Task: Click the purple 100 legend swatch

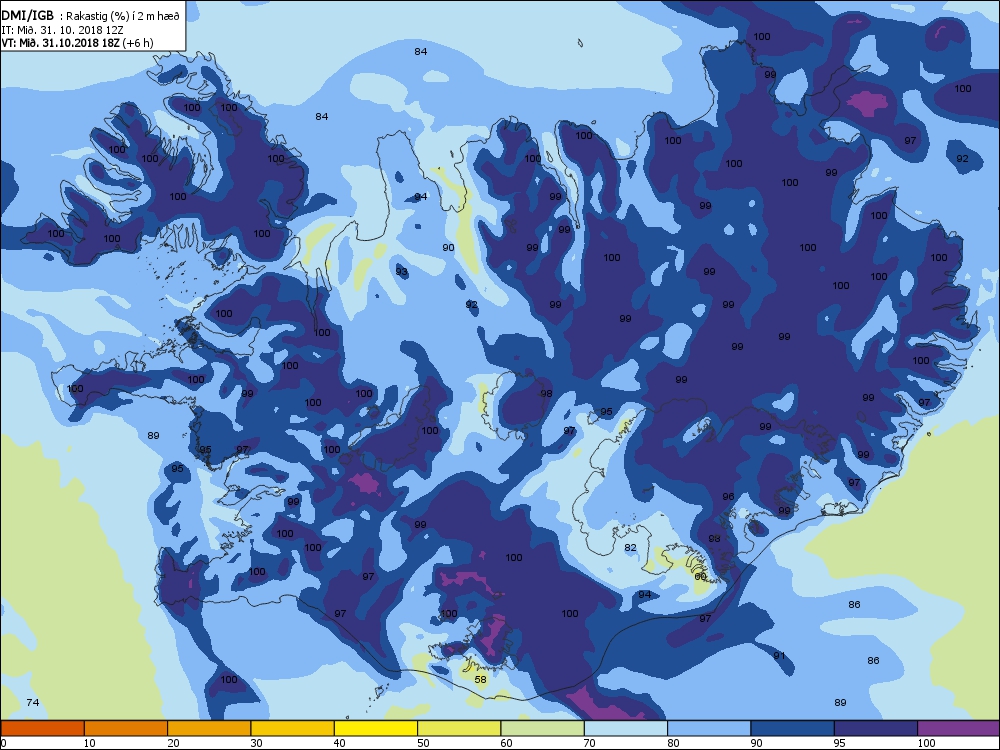Action: pos(959,728)
